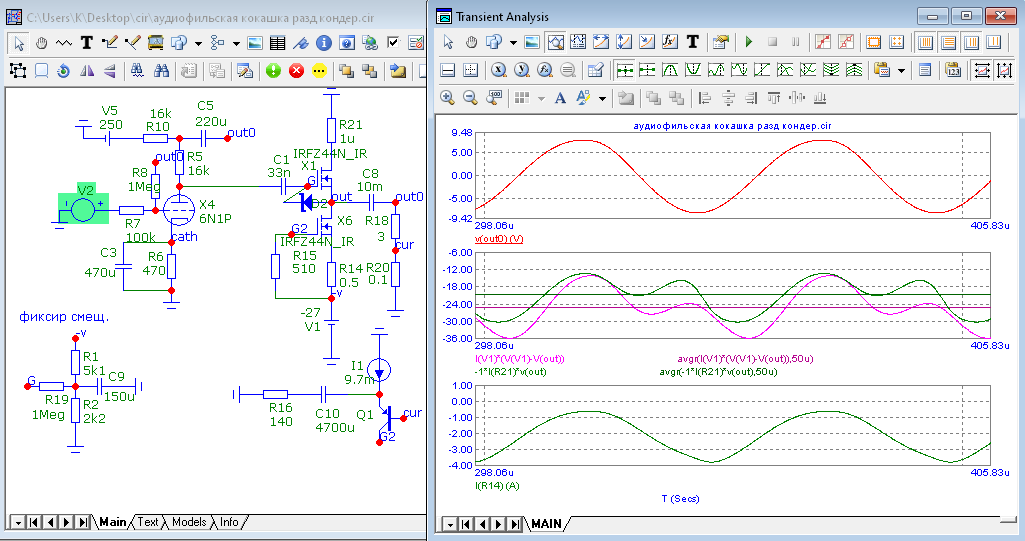Click the blue Info icon
The width and height of the screenshot is (1025, 541).
[x=324, y=43]
